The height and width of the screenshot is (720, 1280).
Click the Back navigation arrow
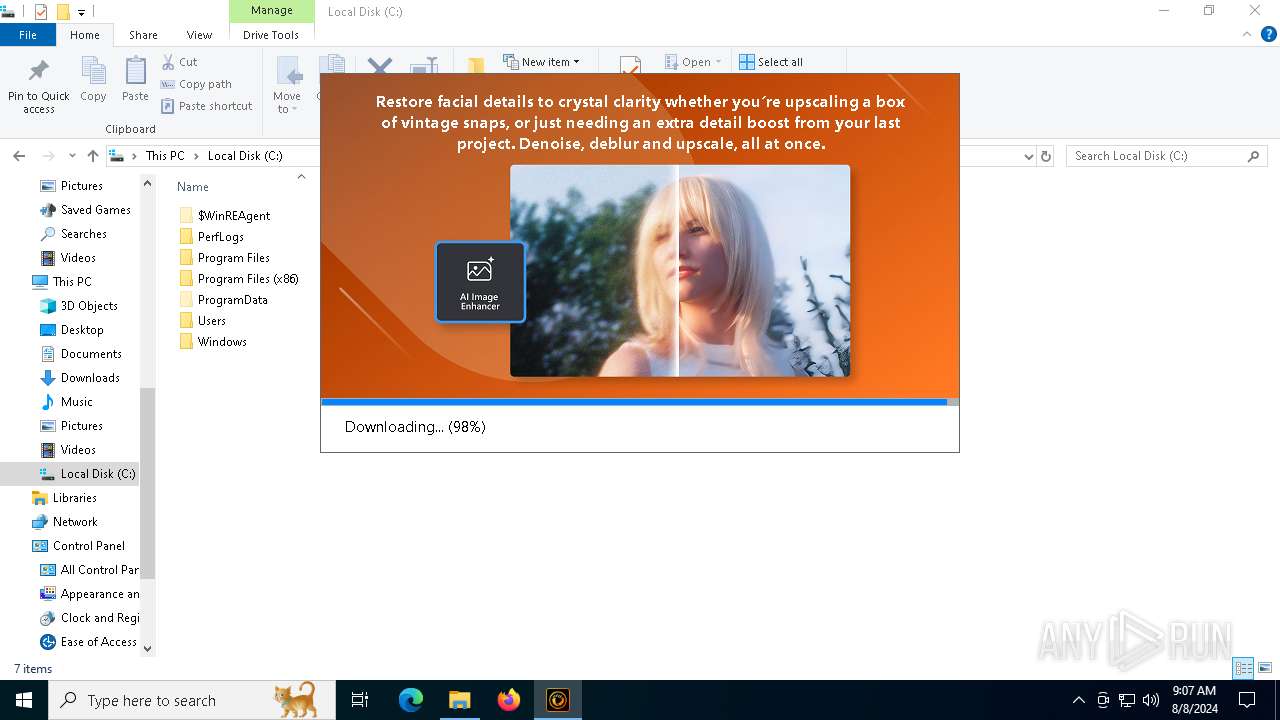[x=19, y=156]
